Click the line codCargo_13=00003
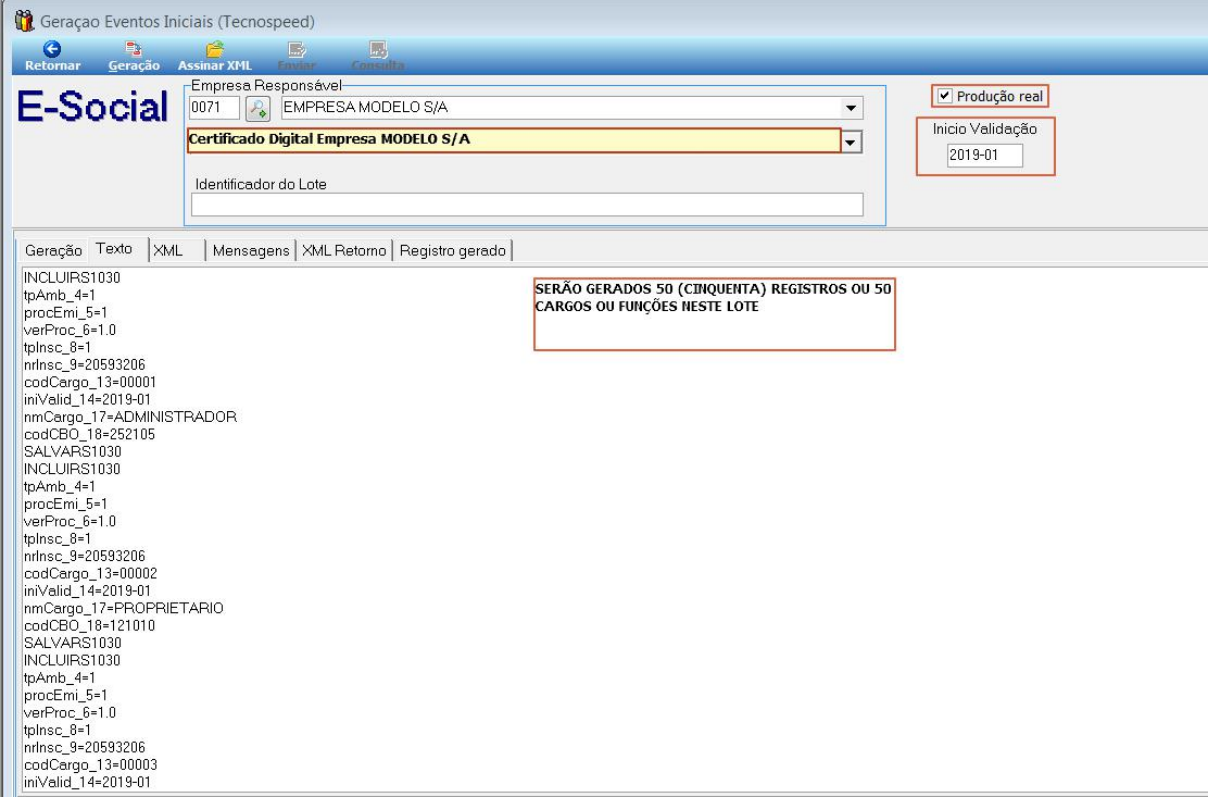Screen dimensions: 1209x798 [90, 764]
